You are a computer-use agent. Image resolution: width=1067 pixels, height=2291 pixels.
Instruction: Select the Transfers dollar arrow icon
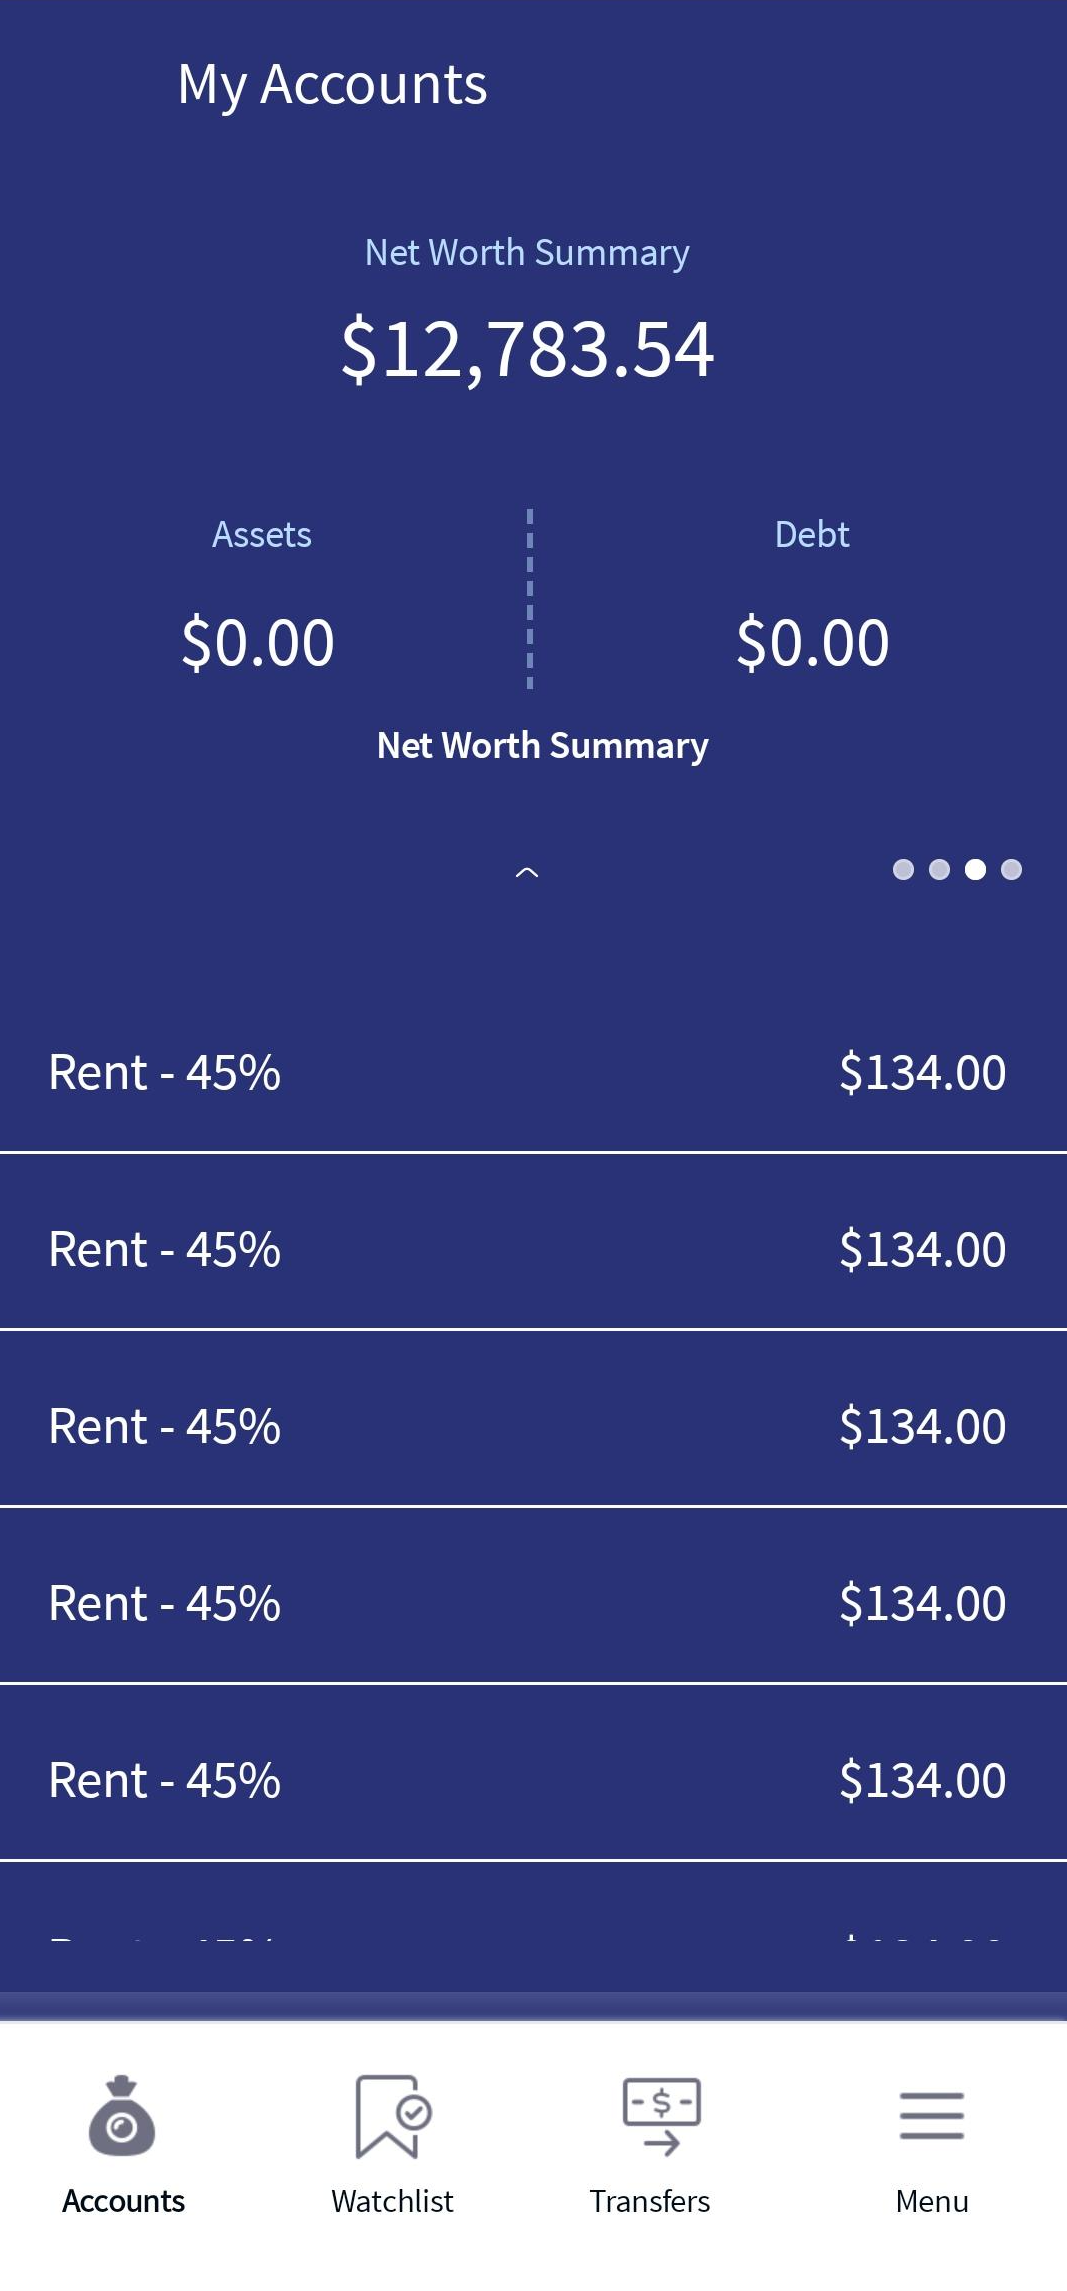click(661, 2115)
